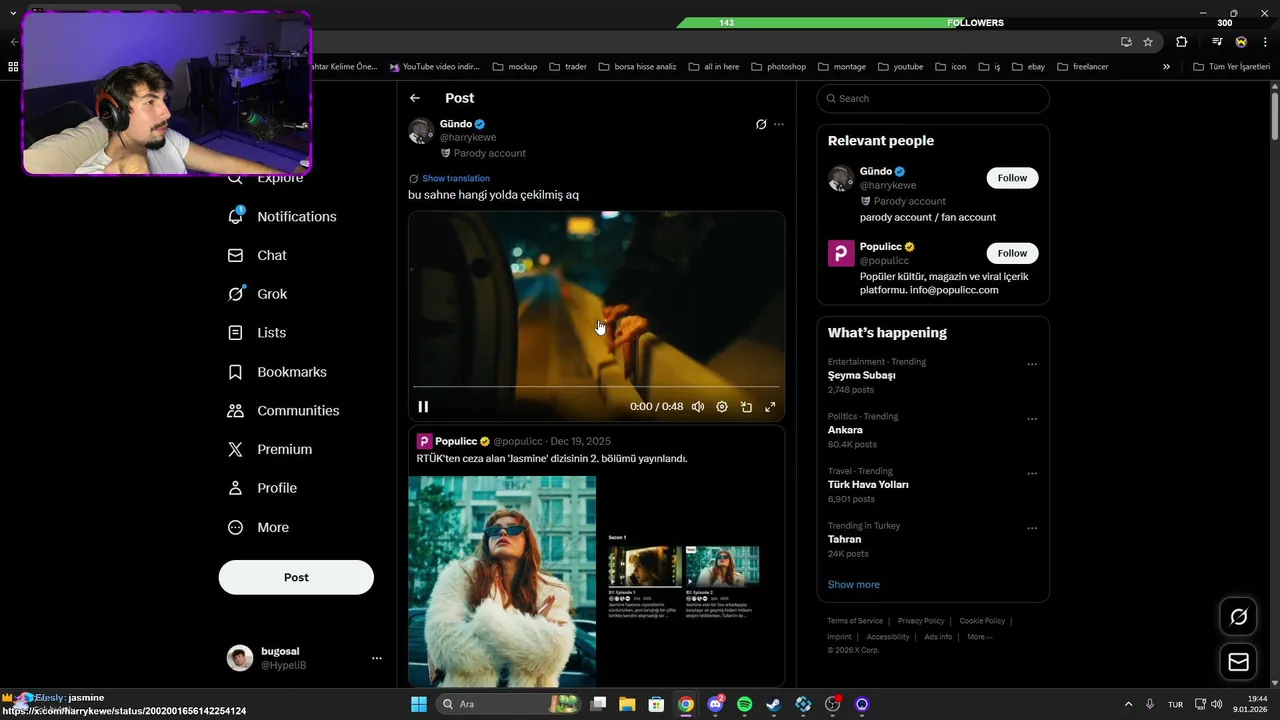This screenshot has height=720, width=1280.
Task: Open Bookmarks in sidebar
Action: [278, 372]
